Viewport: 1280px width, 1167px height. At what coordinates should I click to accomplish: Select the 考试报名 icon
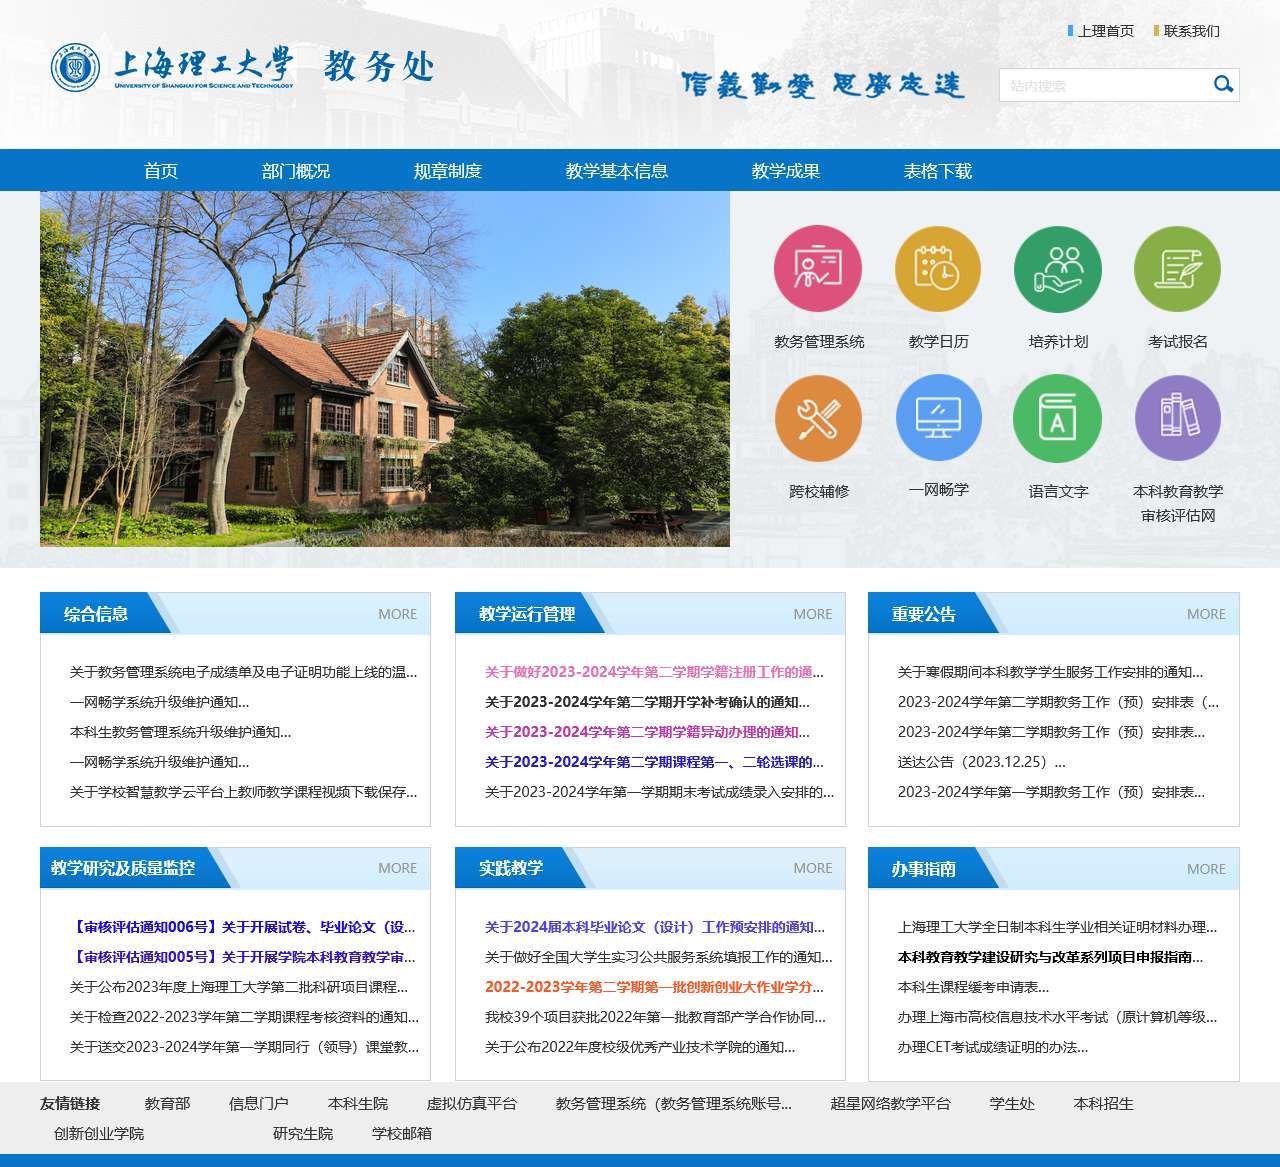pyautogui.click(x=1177, y=269)
